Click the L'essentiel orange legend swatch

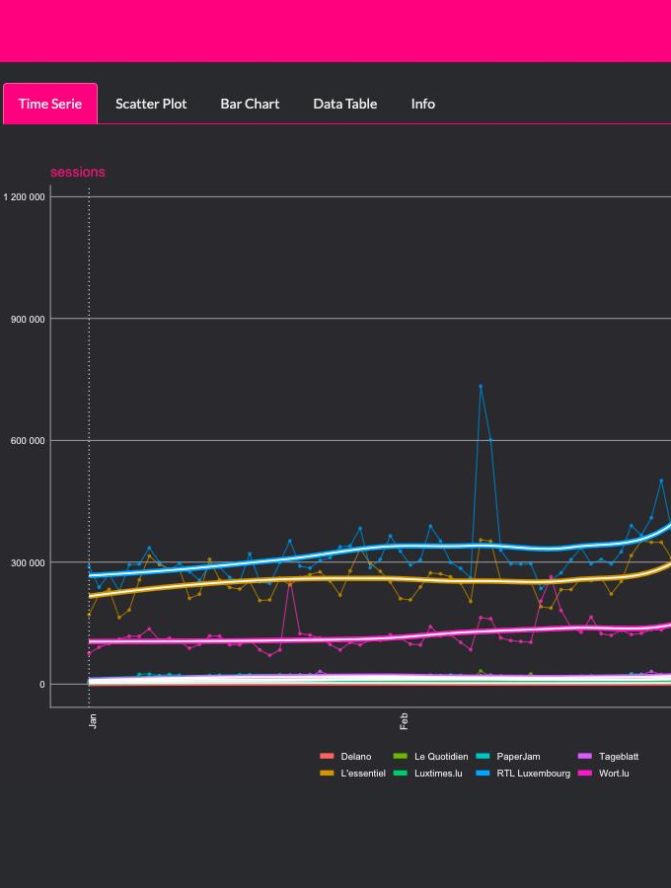tap(326, 774)
